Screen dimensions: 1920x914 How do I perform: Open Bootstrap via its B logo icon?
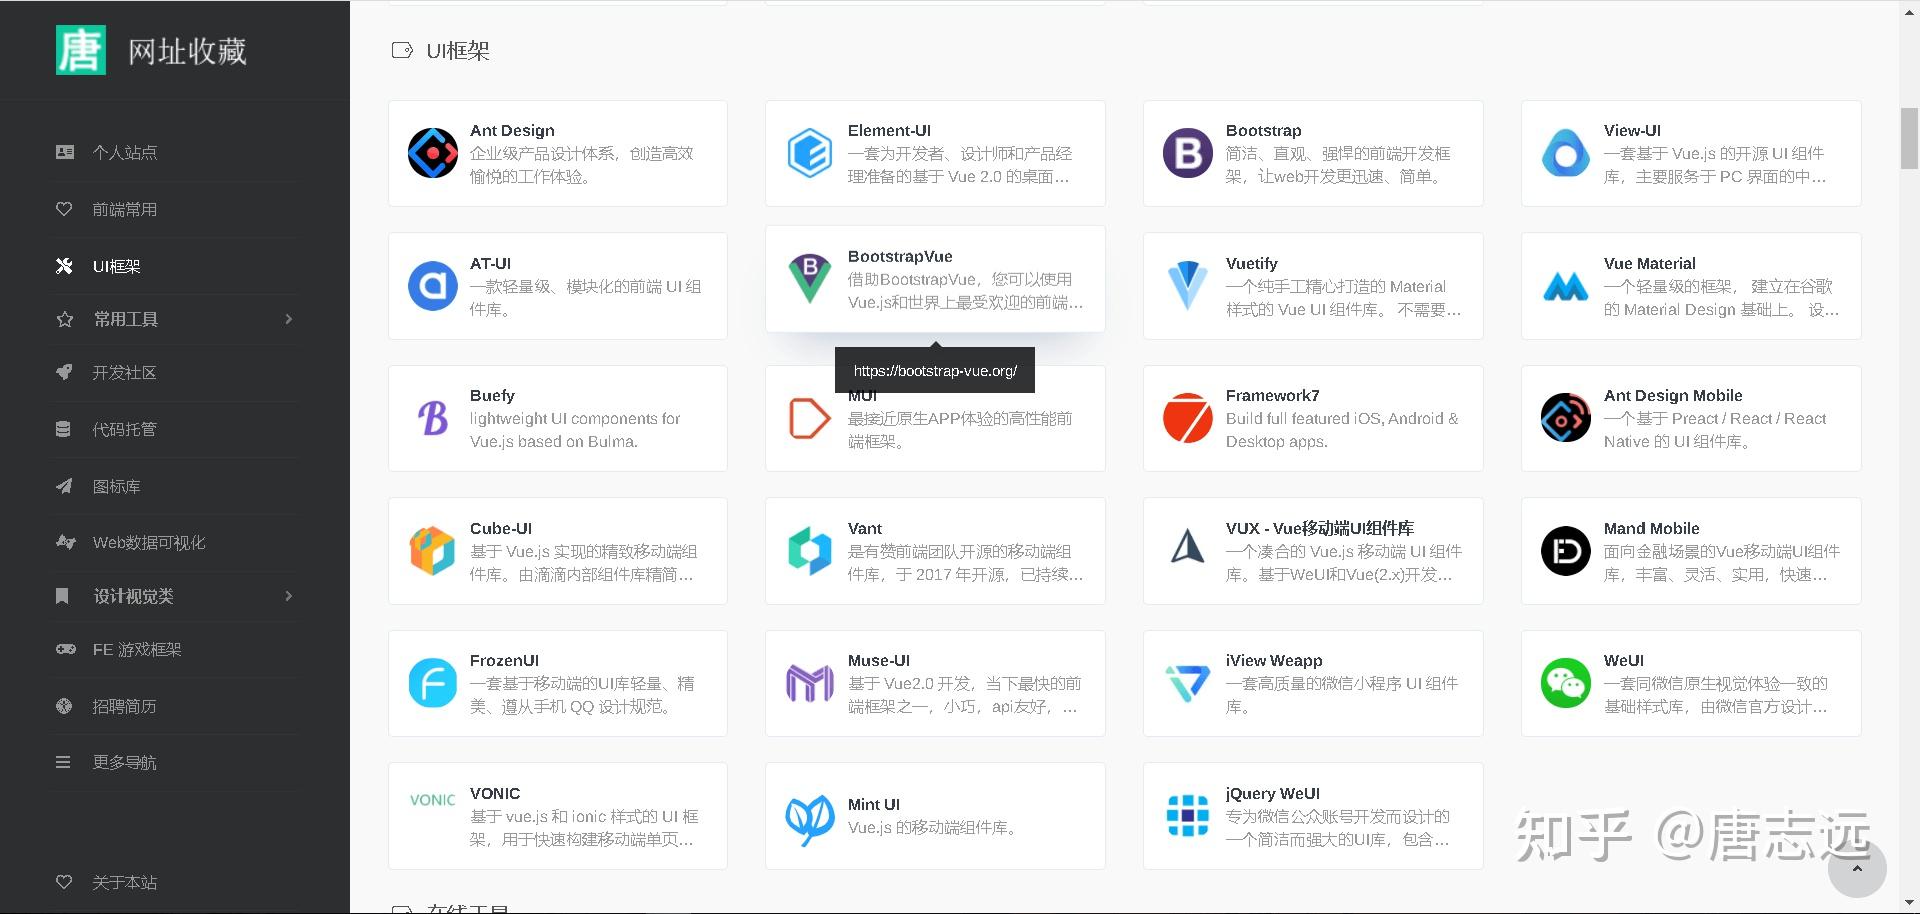coord(1187,152)
